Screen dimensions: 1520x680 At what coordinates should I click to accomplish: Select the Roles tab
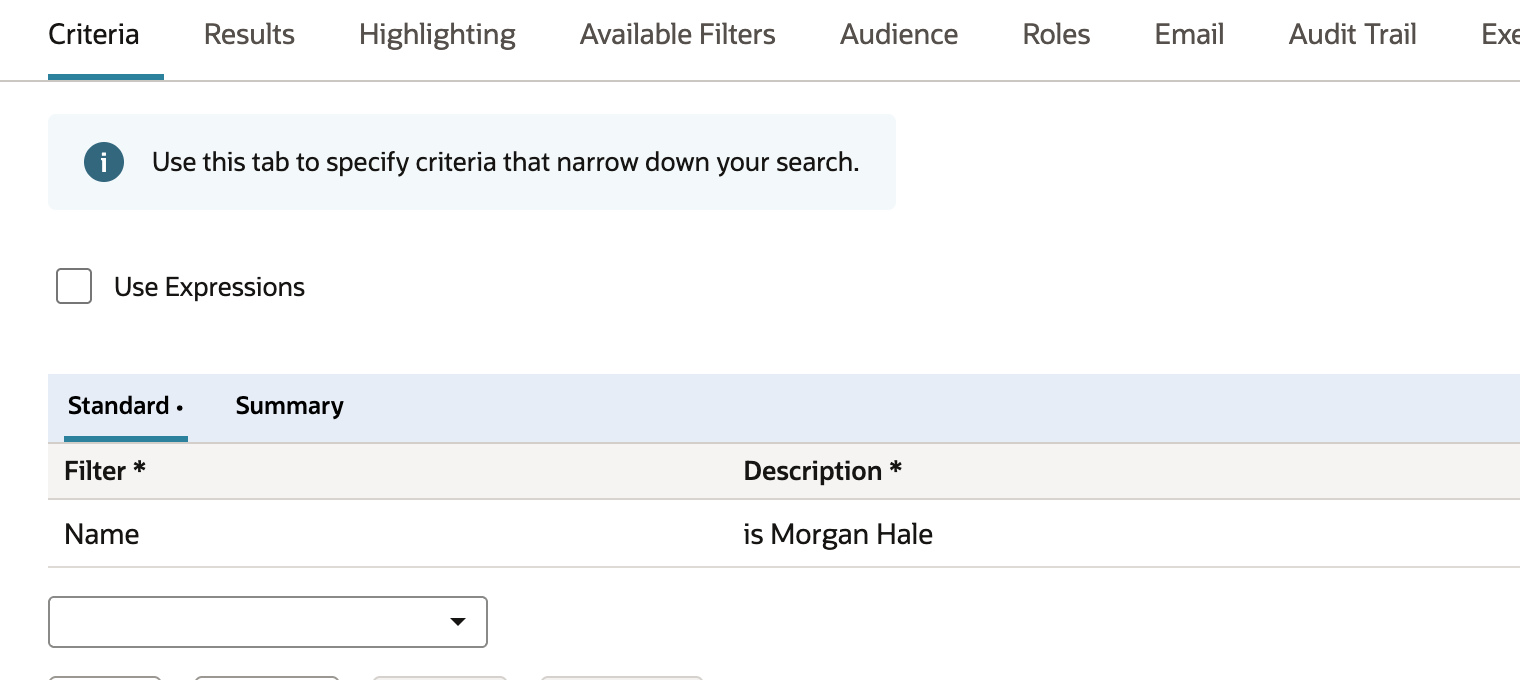1056,35
